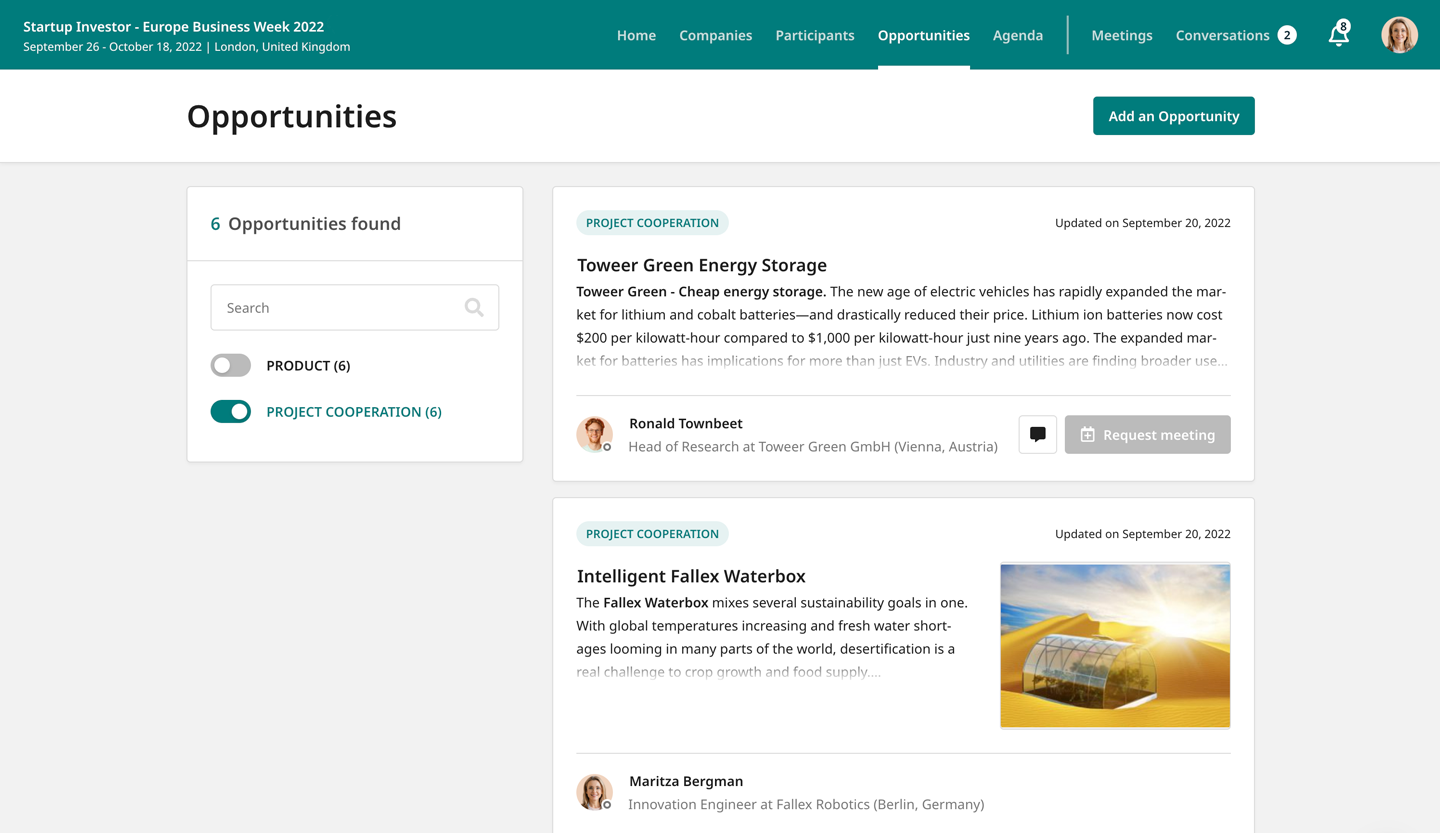Screen dimensions: 1440x833
Task: Switch to the Participants tab
Action: tap(814, 35)
